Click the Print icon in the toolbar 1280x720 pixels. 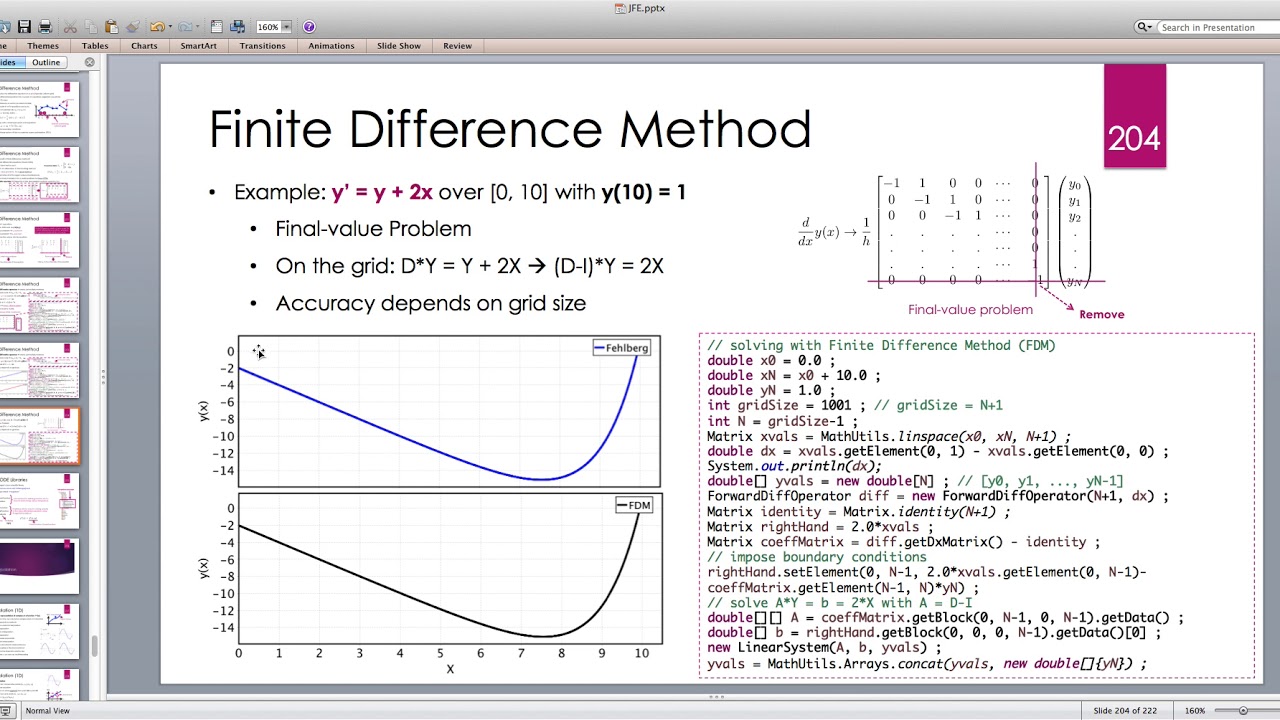(46, 27)
